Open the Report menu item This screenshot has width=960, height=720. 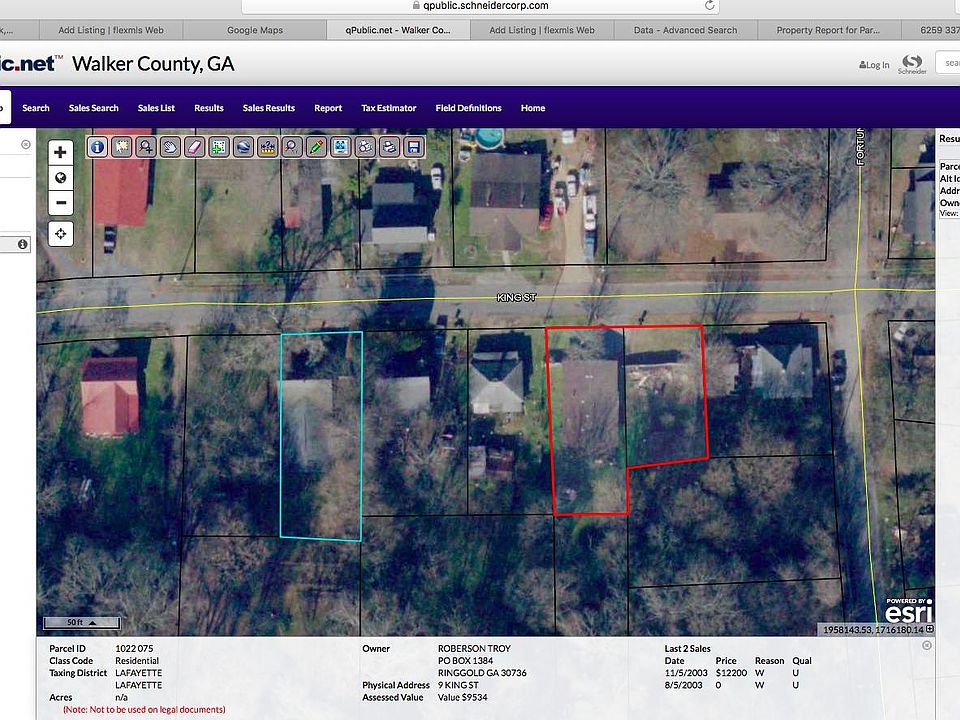pyautogui.click(x=328, y=108)
